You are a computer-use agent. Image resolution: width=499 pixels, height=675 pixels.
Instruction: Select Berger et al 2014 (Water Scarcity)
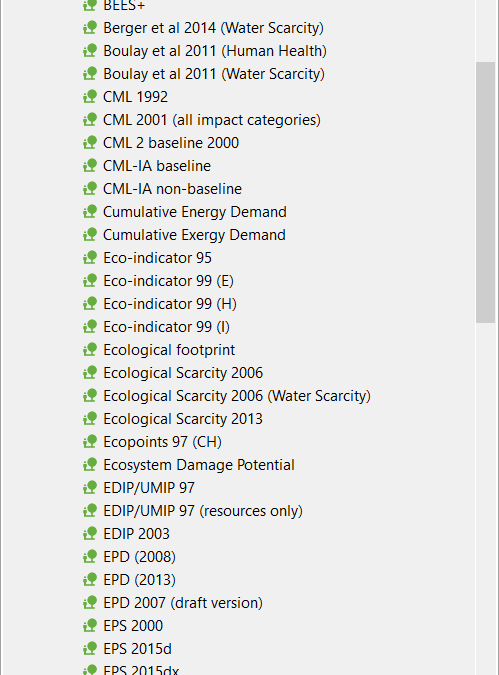[213, 28]
